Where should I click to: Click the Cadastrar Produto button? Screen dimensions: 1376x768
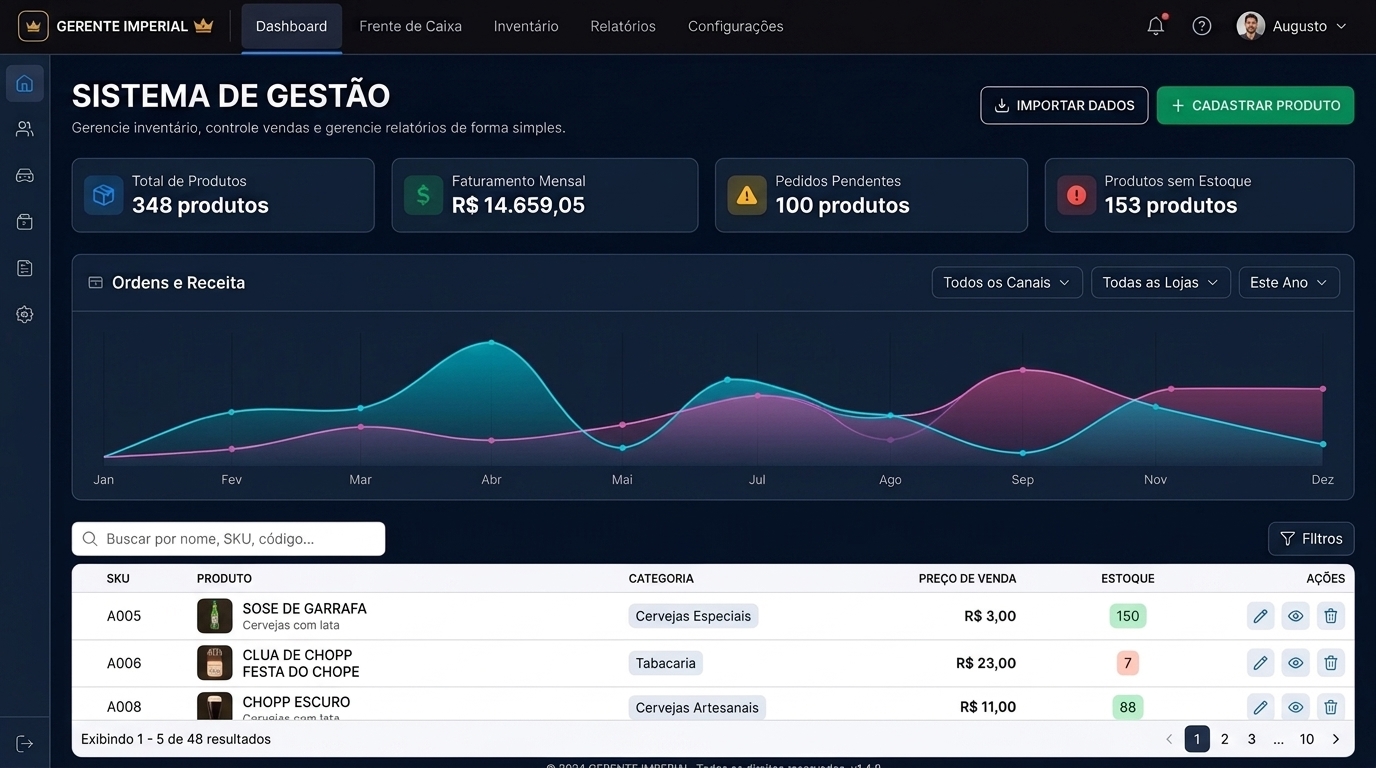pos(1255,105)
